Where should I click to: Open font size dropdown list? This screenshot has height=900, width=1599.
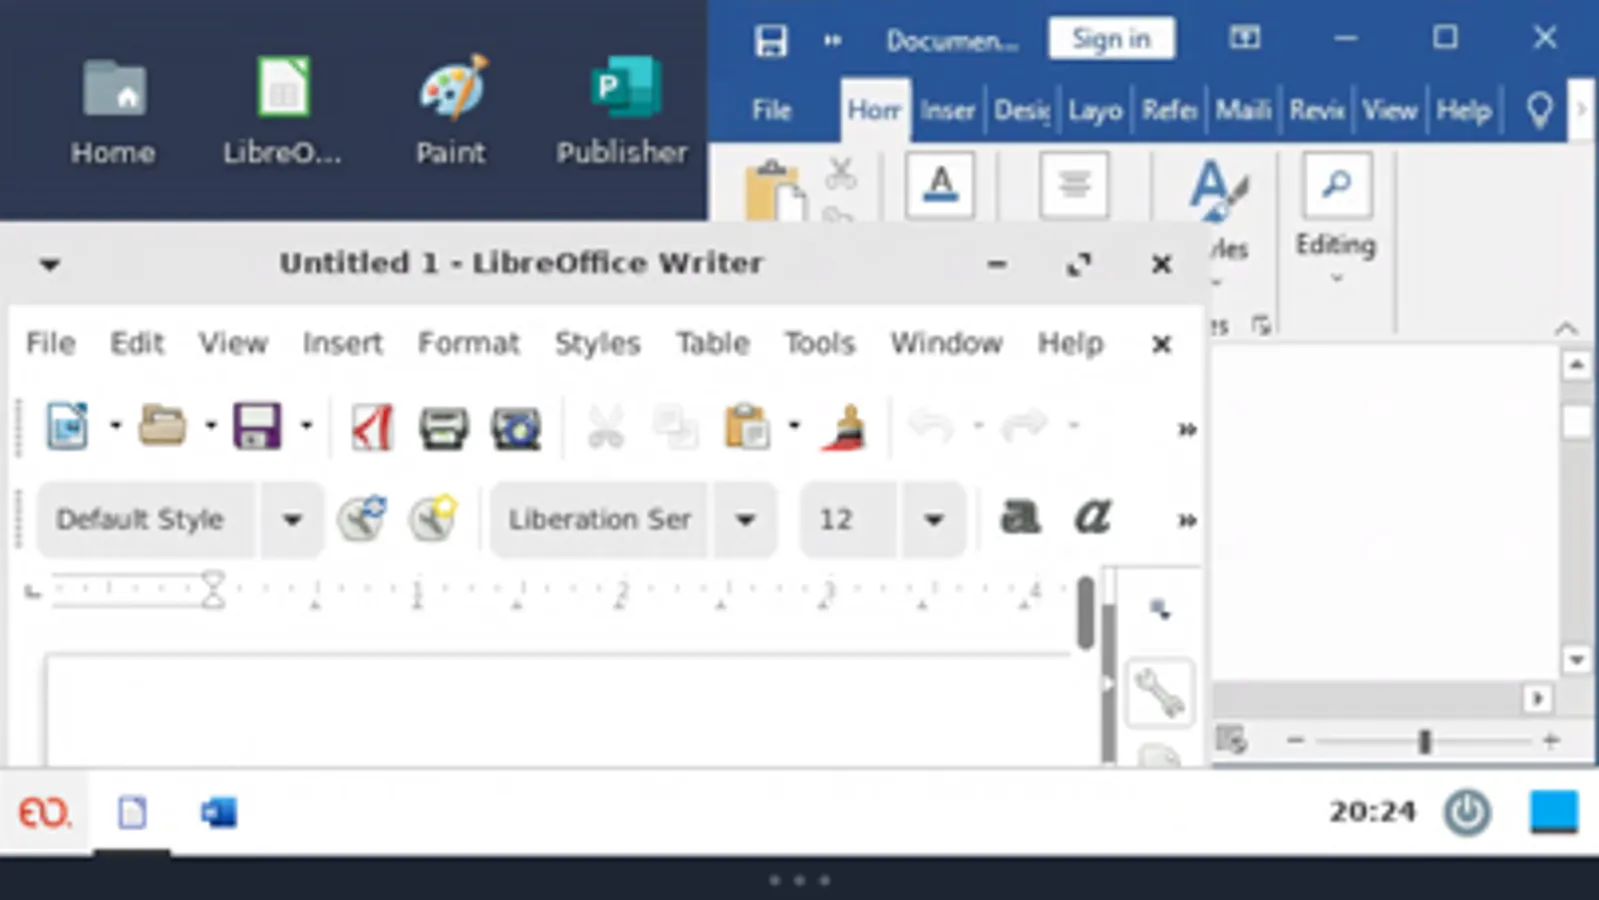[934, 519]
